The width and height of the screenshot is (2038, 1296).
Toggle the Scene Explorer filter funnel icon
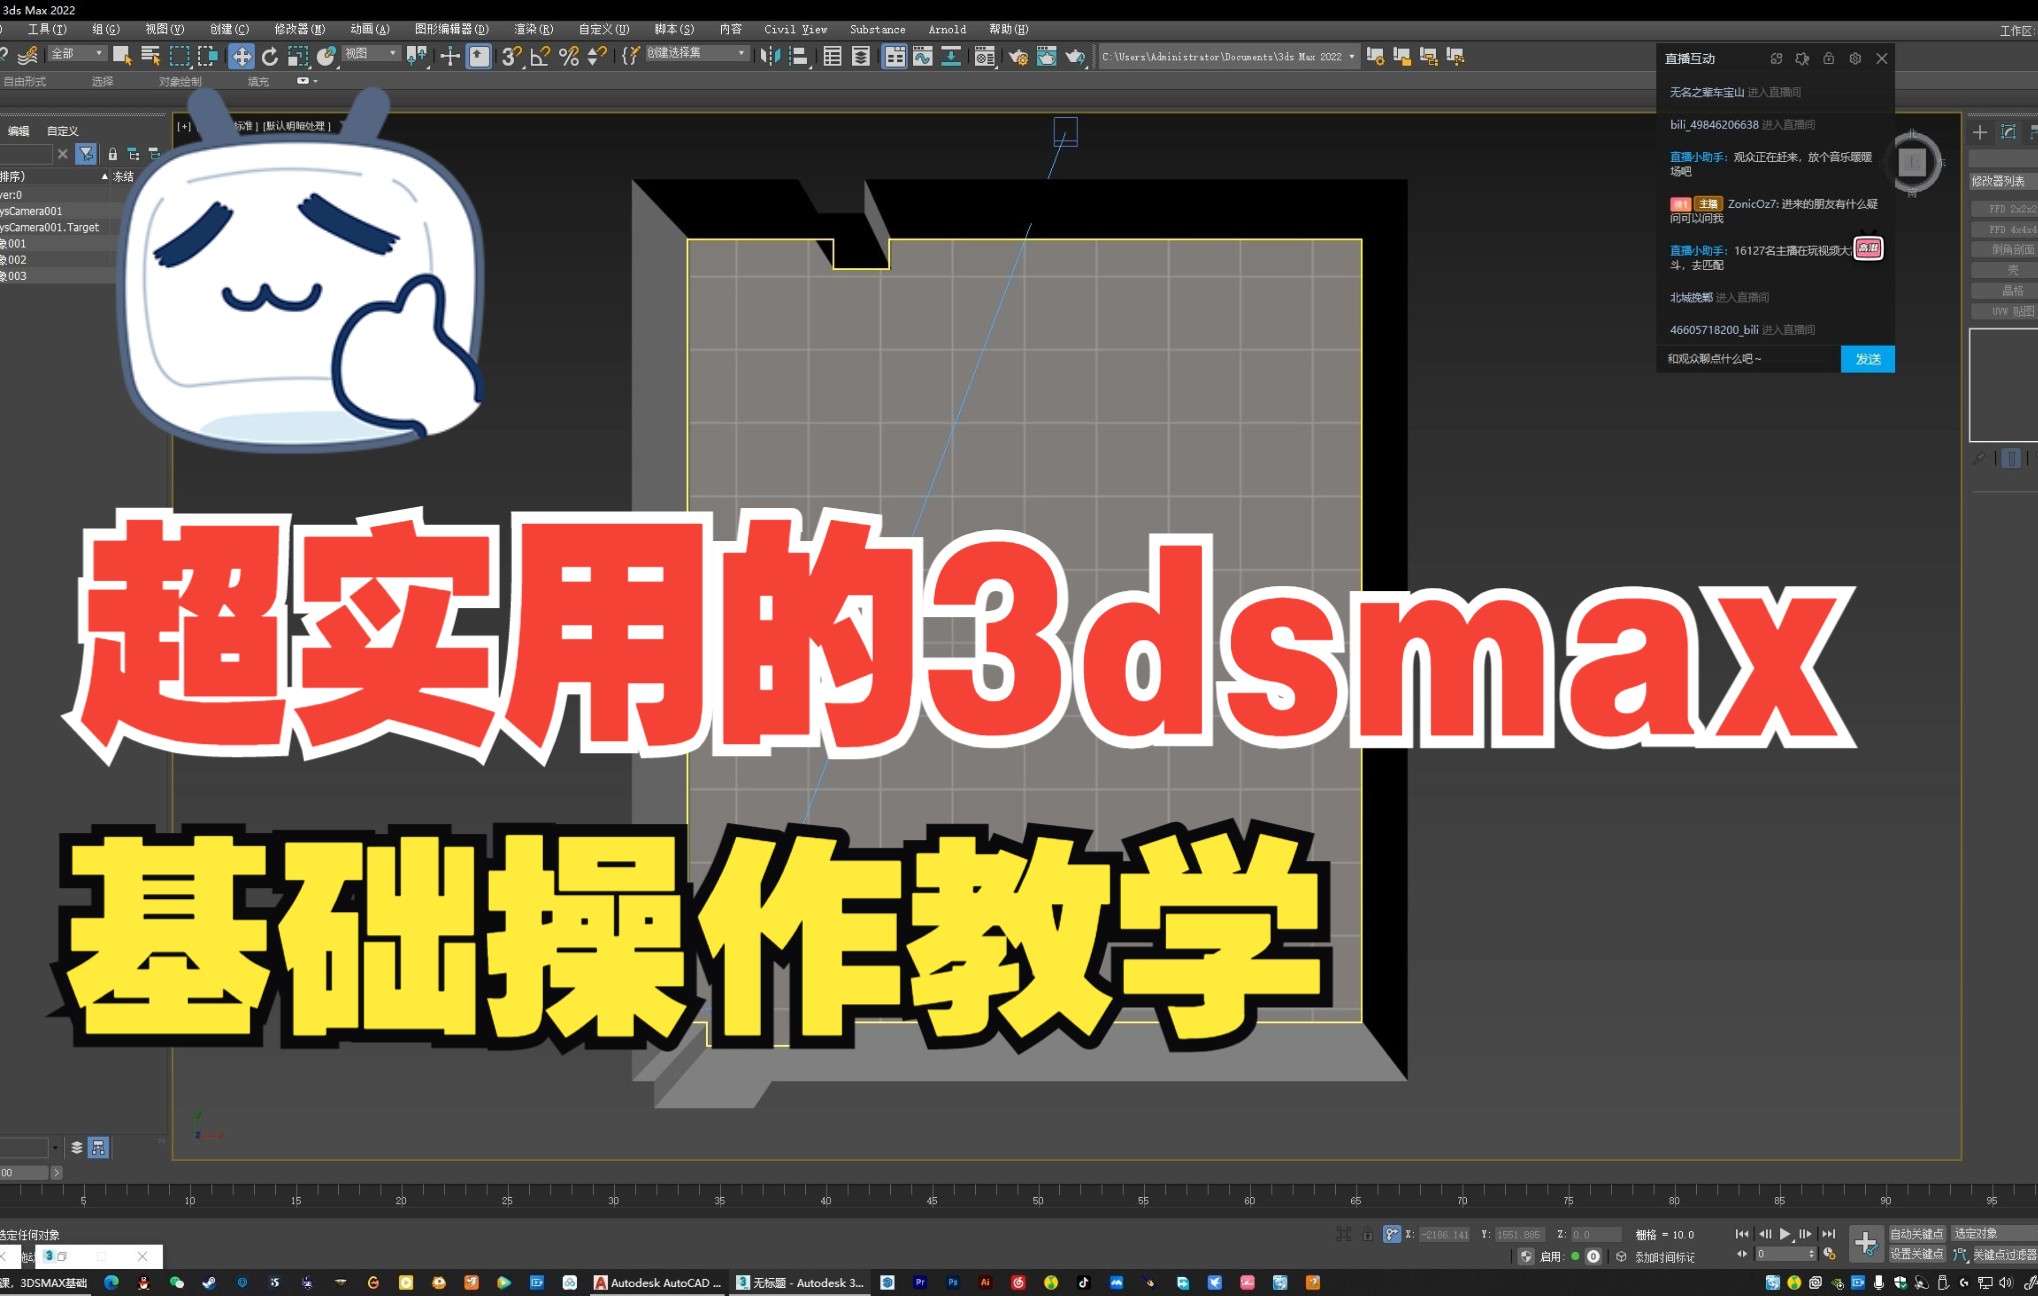(x=86, y=154)
